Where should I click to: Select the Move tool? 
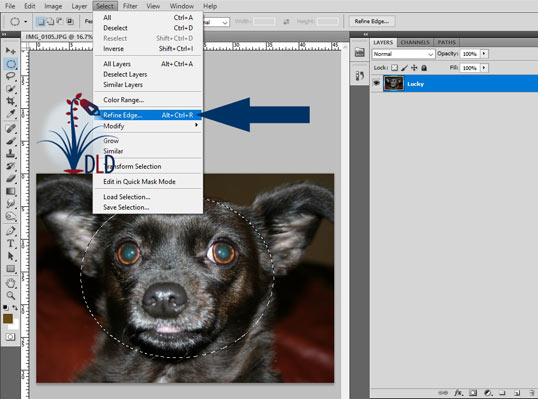coord(11,51)
